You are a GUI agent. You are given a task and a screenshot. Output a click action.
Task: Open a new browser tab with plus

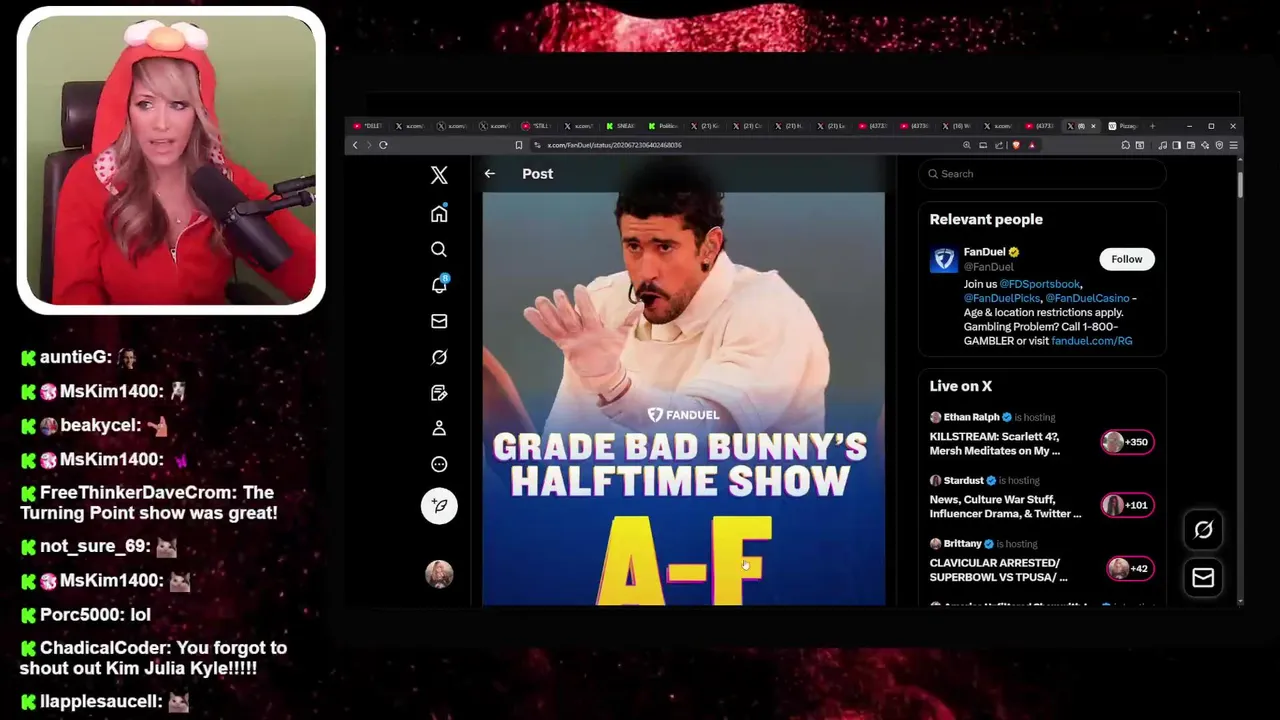(1152, 126)
